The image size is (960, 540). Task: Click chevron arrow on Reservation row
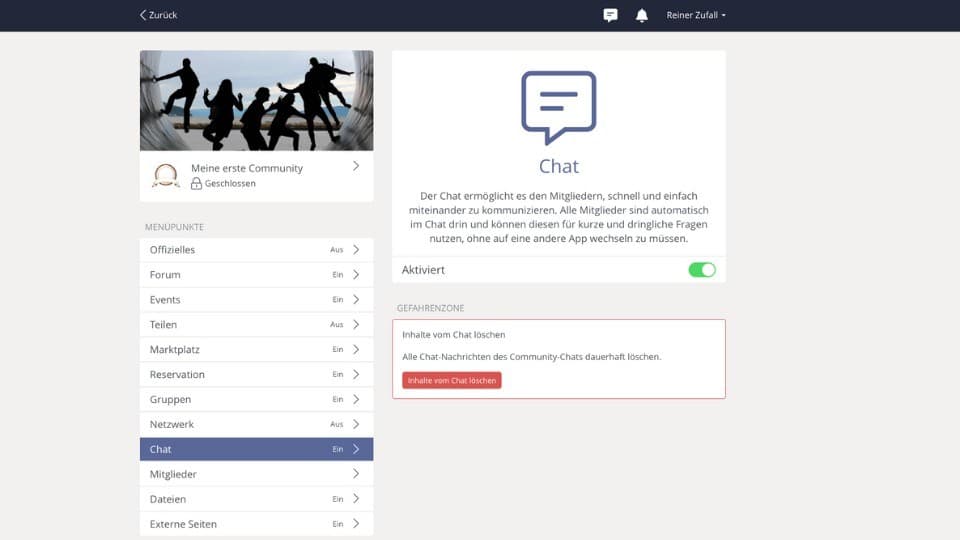pos(356,374)
